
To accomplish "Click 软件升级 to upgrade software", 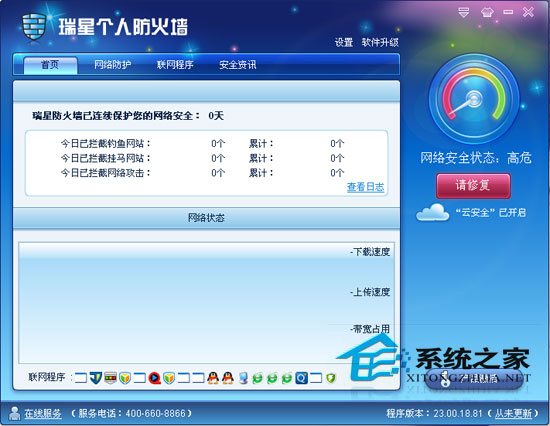I will pos(380,42).
